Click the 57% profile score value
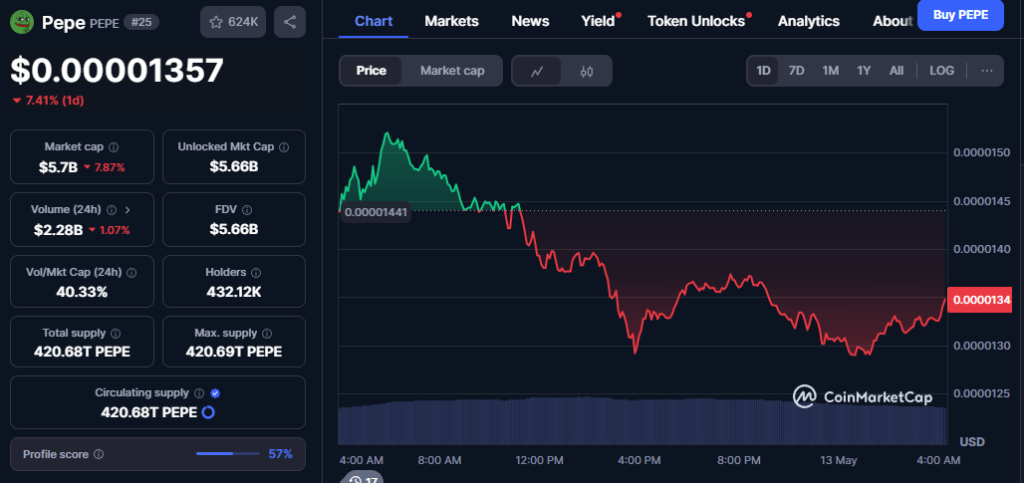This screenshot has width=1024, height=483. pyautogui.click(x=281, y=454)
